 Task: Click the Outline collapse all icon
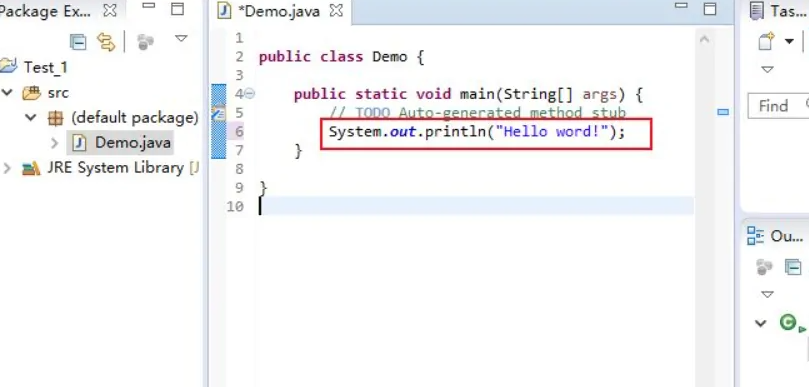tap(794, 267)
